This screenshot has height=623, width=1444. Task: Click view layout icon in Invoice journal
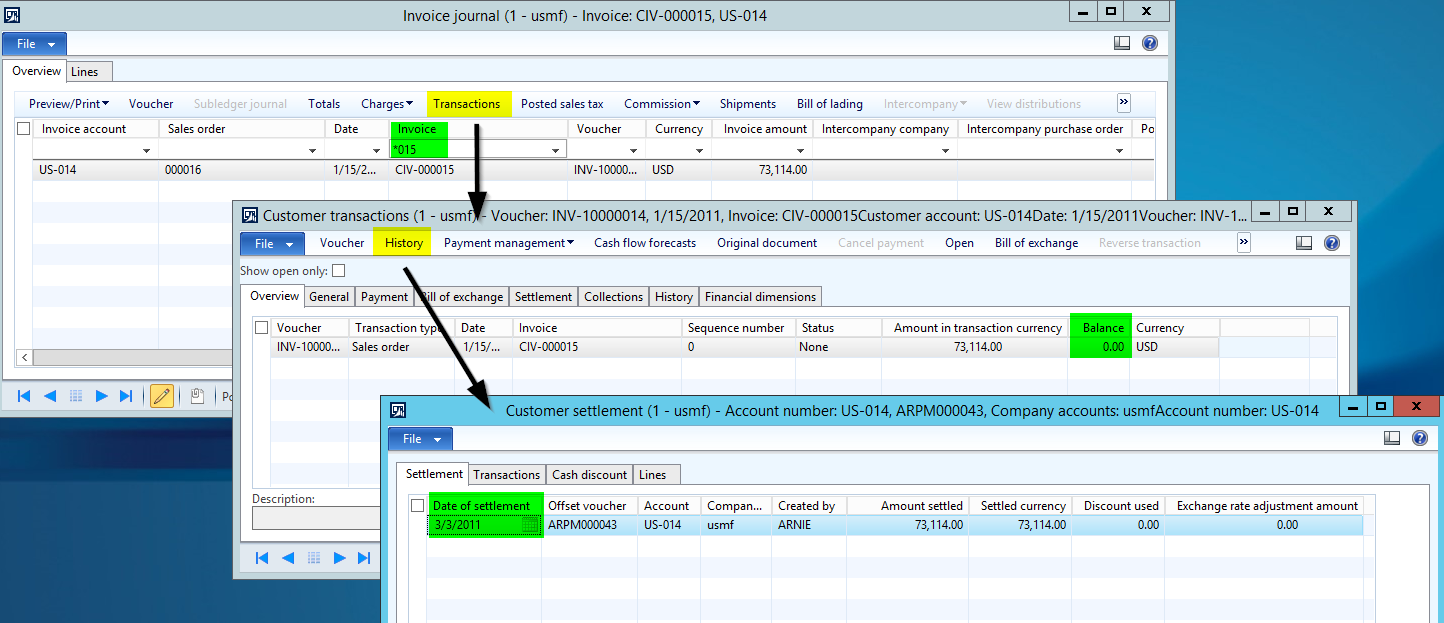[1122, 43]
